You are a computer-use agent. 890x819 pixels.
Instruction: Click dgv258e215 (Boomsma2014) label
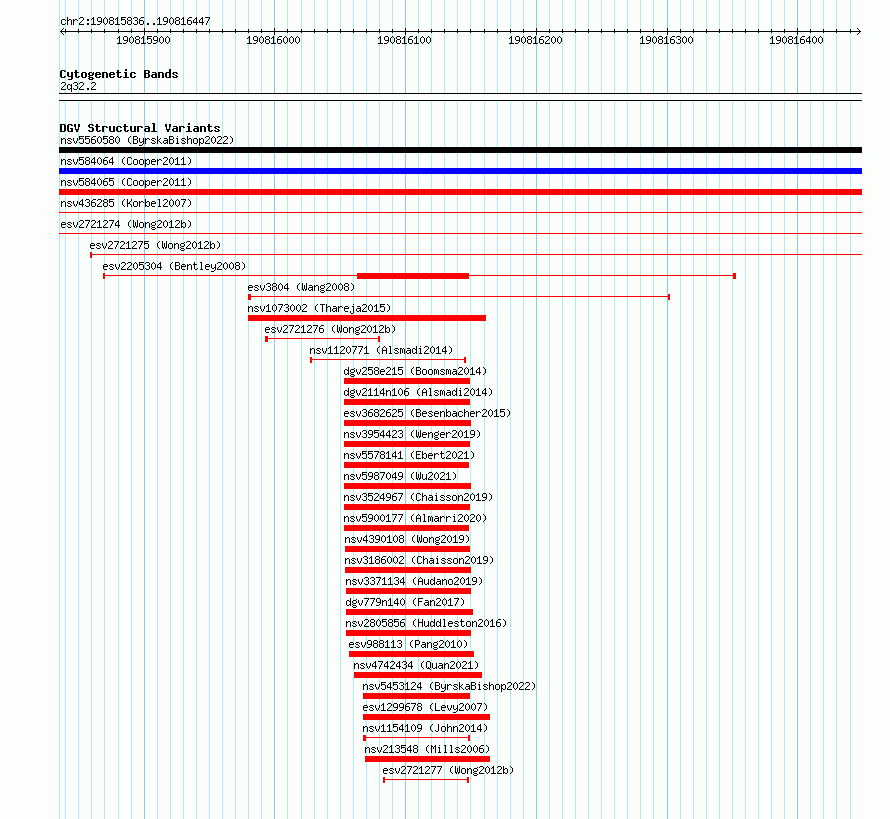(x=415, y=371)
